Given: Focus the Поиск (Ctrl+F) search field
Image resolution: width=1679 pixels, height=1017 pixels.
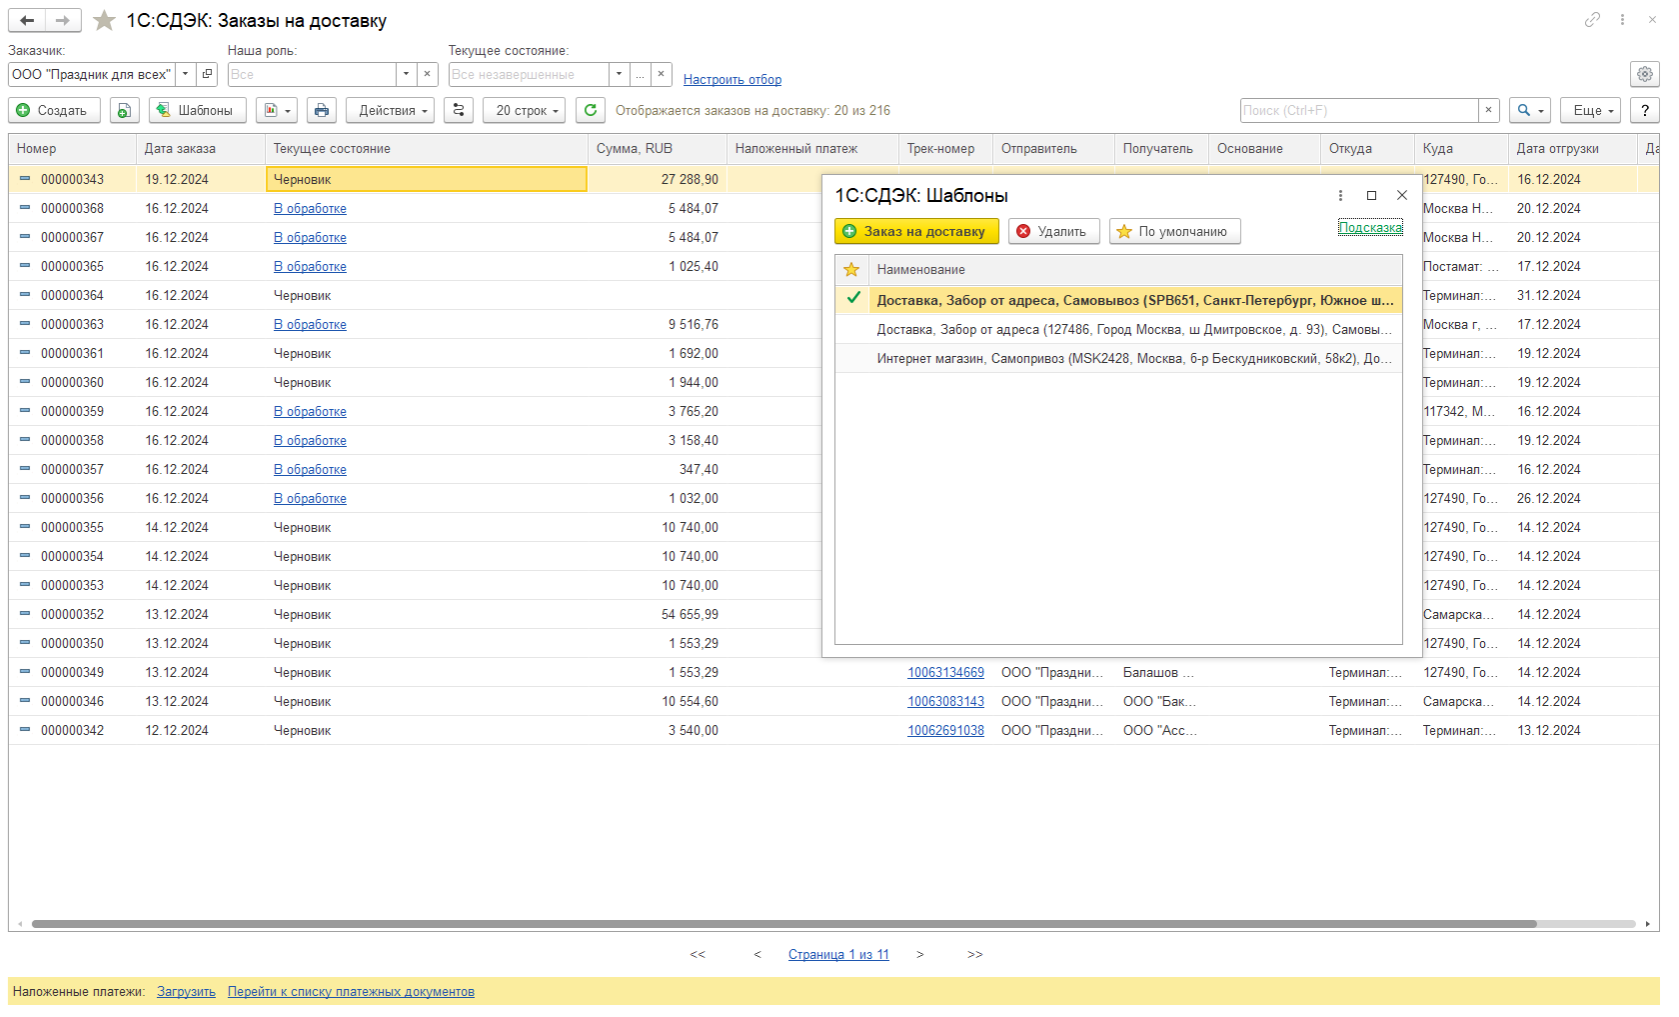Looking at the screenshot, I should (1359, 110).
